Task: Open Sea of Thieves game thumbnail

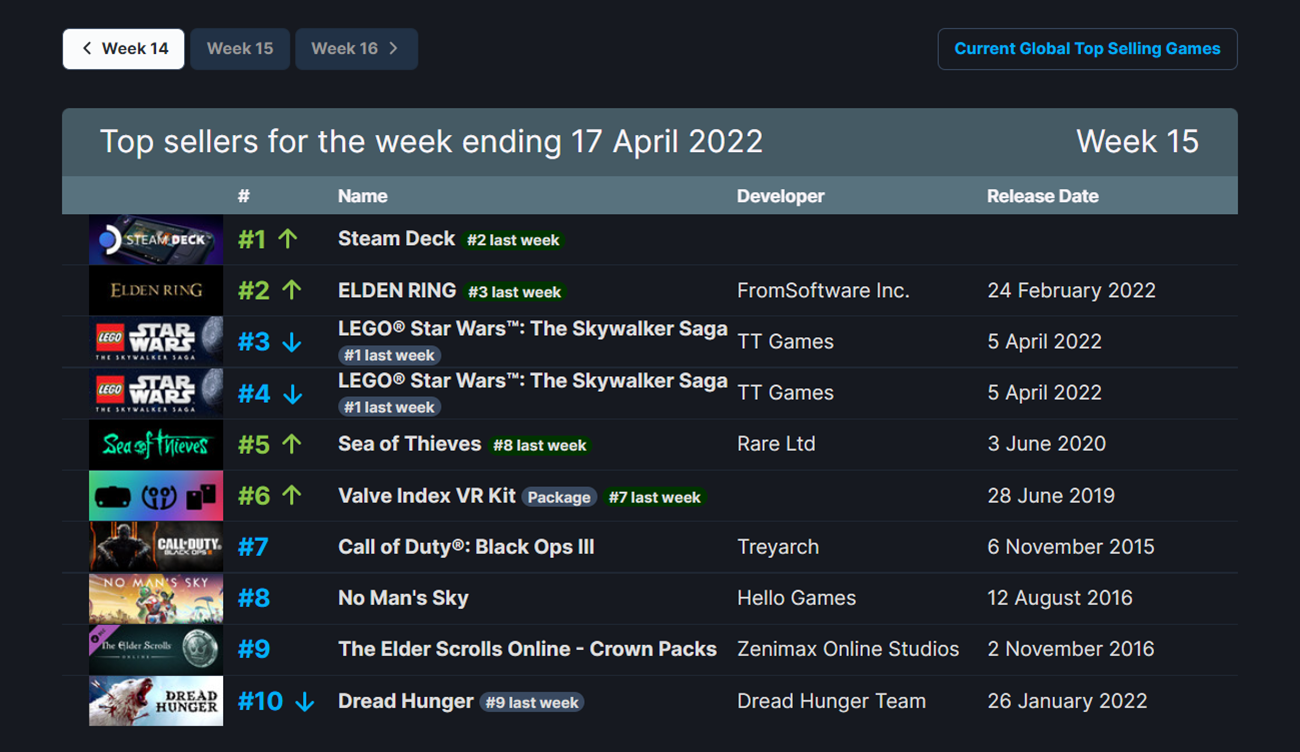Action: 156,445
